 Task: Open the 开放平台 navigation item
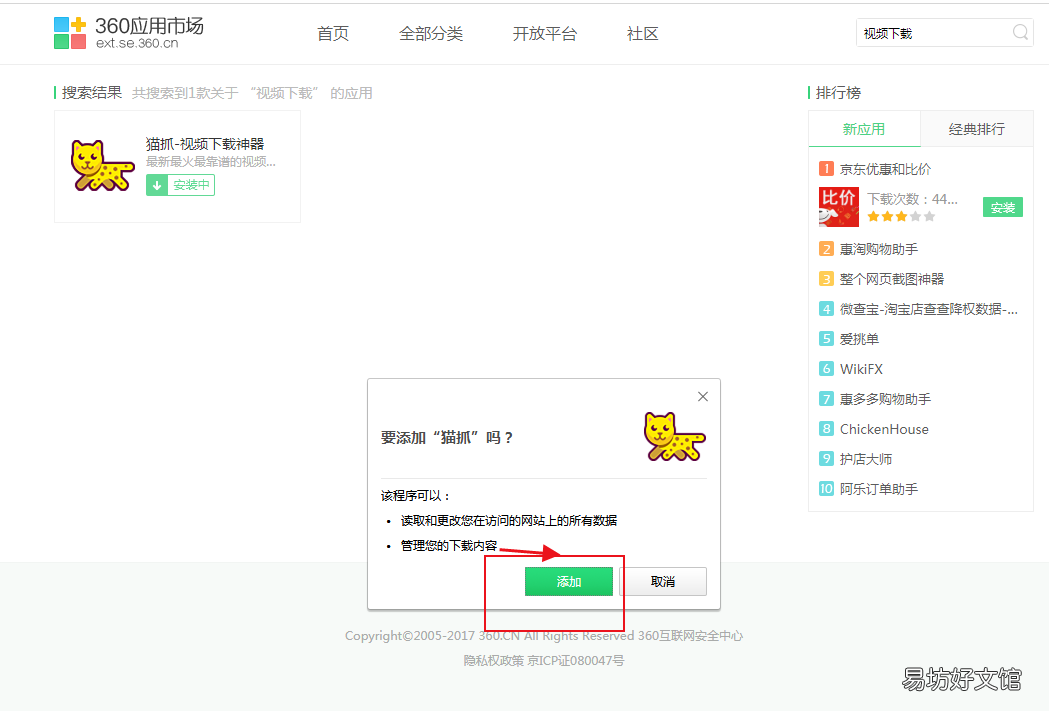click(545, 33)
